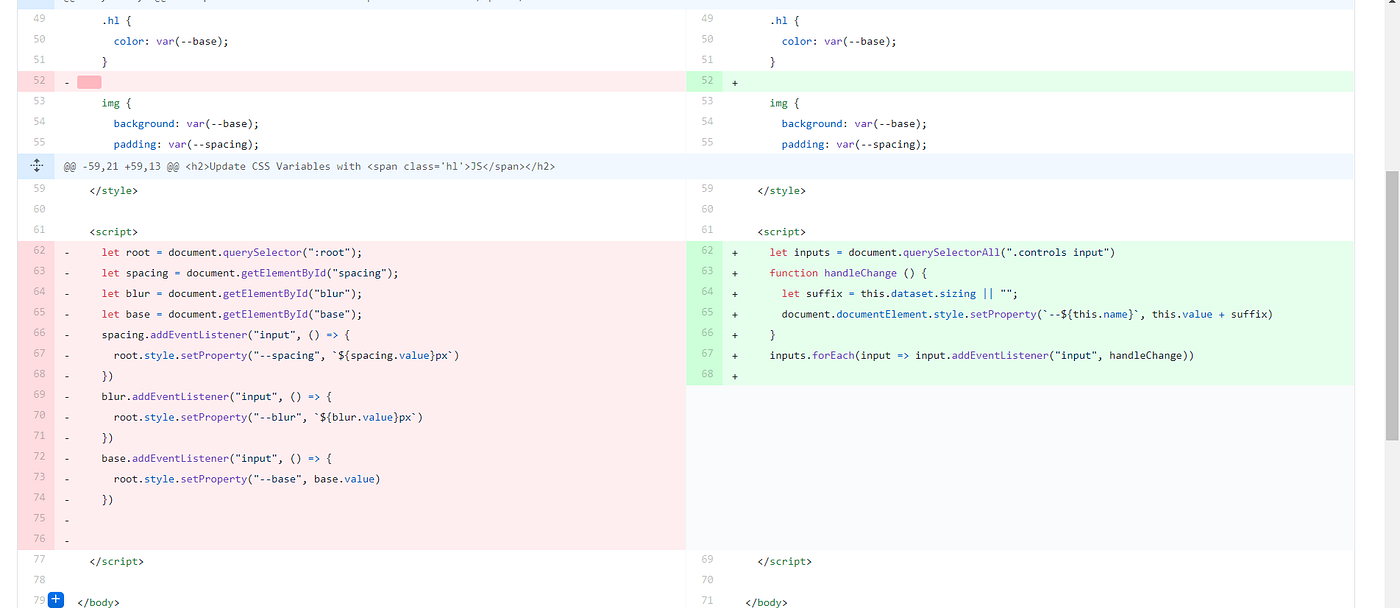Click added line 'function handleChange () {'
This screenshot has width=1400, height=608.
pyautogui.click(x=849, y=273)
